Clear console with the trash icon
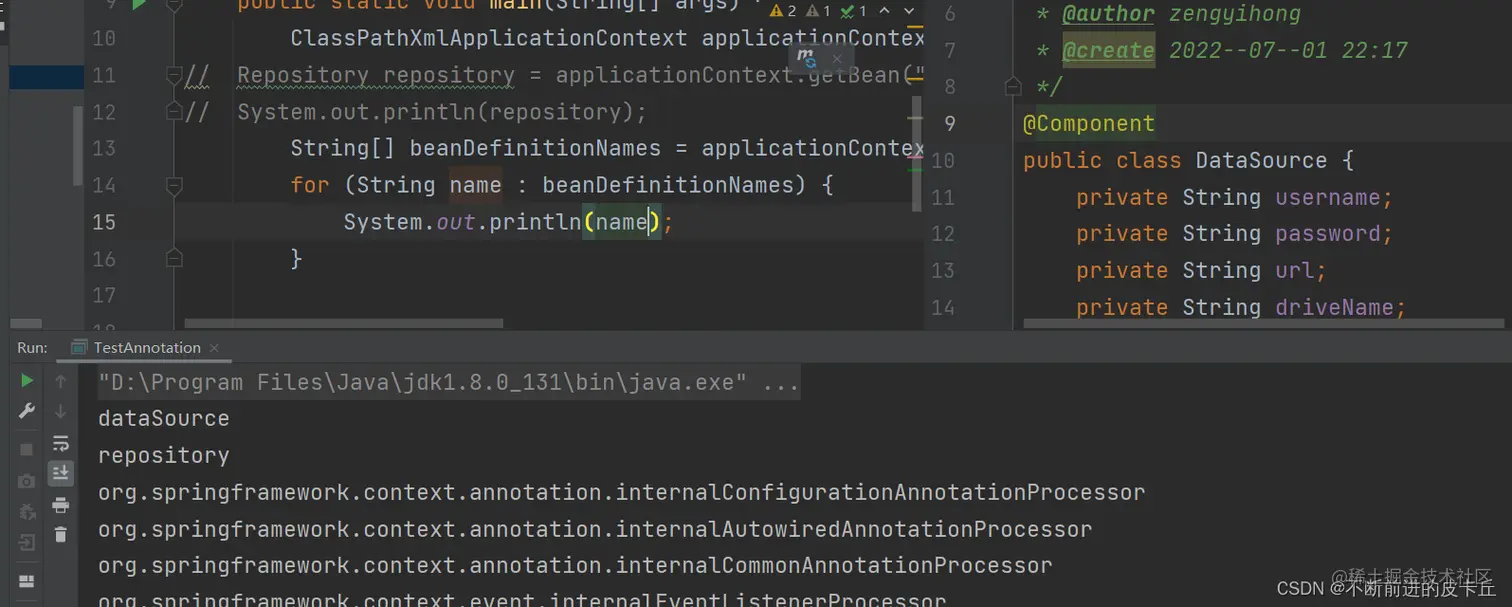The height and width of the screenshot is (607, 1512). tap(61, 535)
